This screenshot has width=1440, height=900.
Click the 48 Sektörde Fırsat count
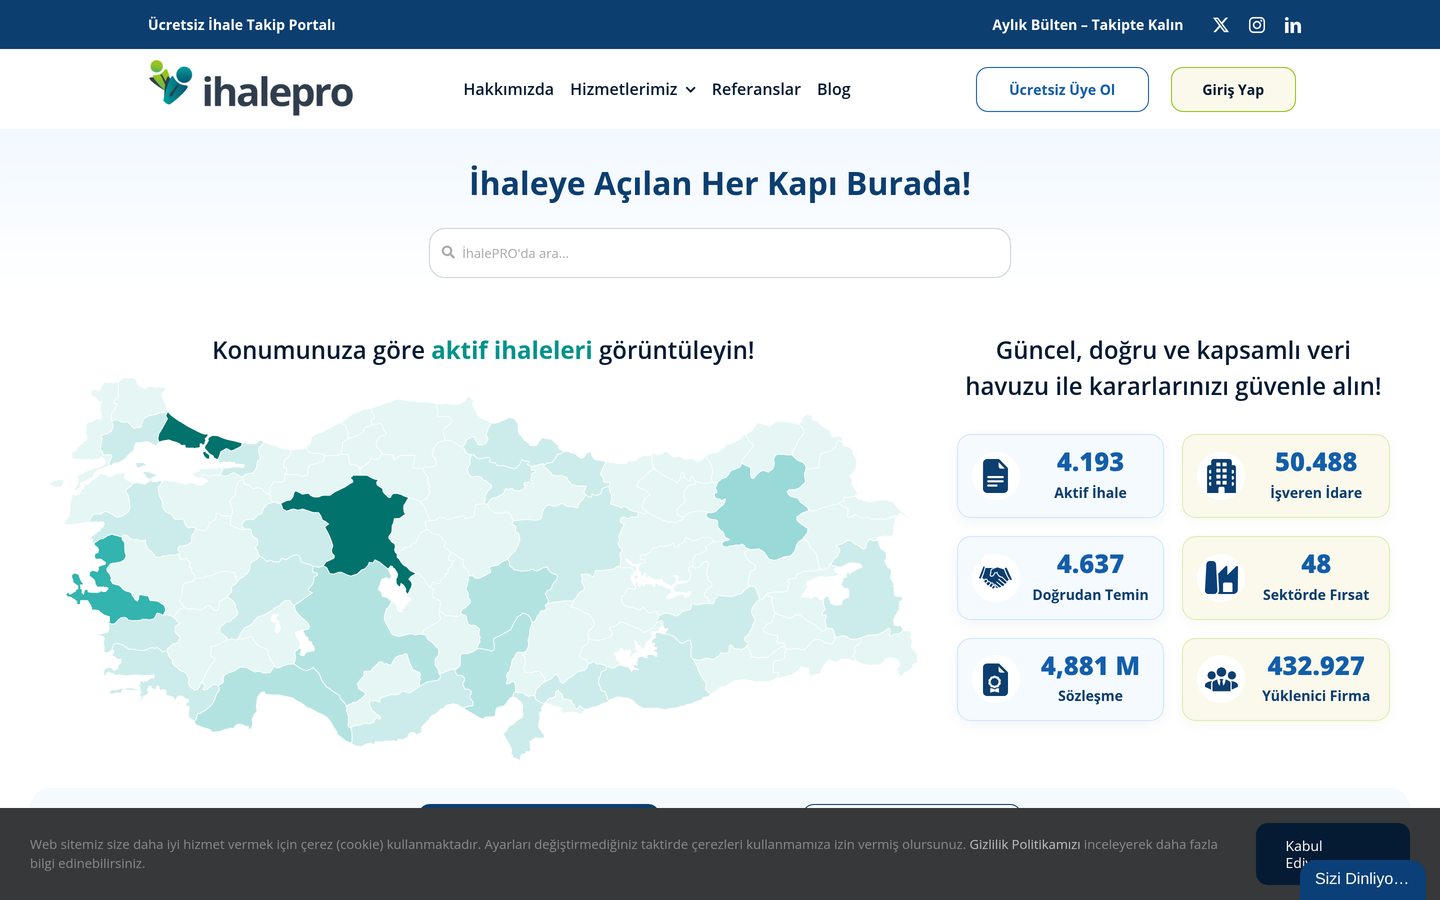click(1316, 564)
